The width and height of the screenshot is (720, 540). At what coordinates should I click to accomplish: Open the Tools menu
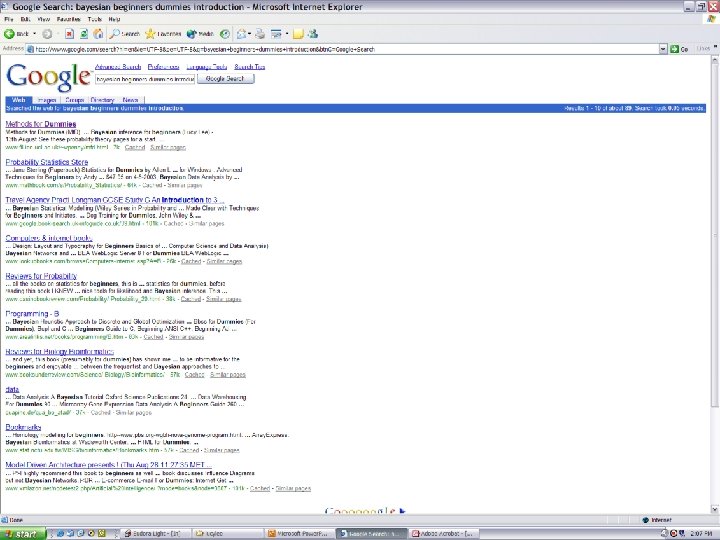[95, 19]
